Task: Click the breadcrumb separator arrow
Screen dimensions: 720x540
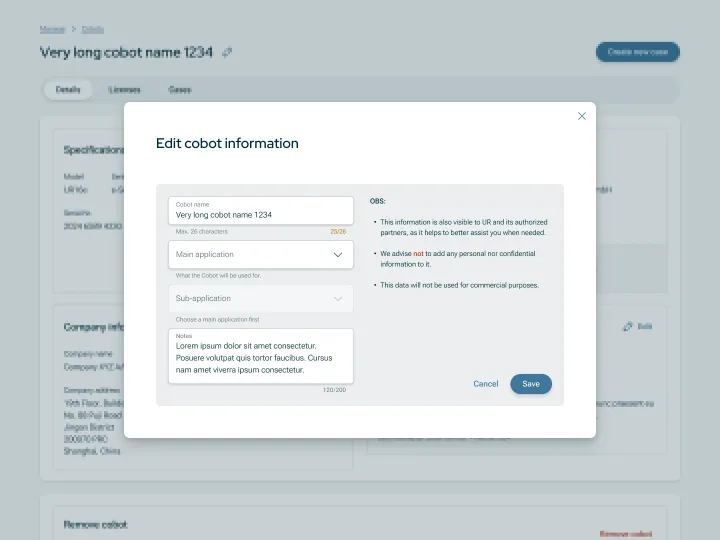Action: tap(73, 29)
